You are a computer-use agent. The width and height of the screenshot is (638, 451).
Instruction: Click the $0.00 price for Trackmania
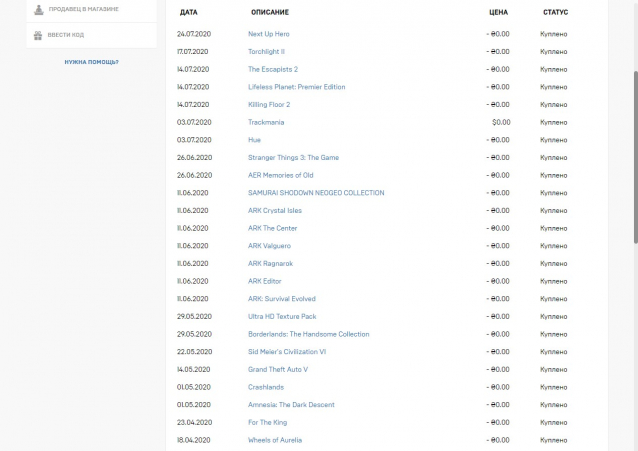point(501,122)
